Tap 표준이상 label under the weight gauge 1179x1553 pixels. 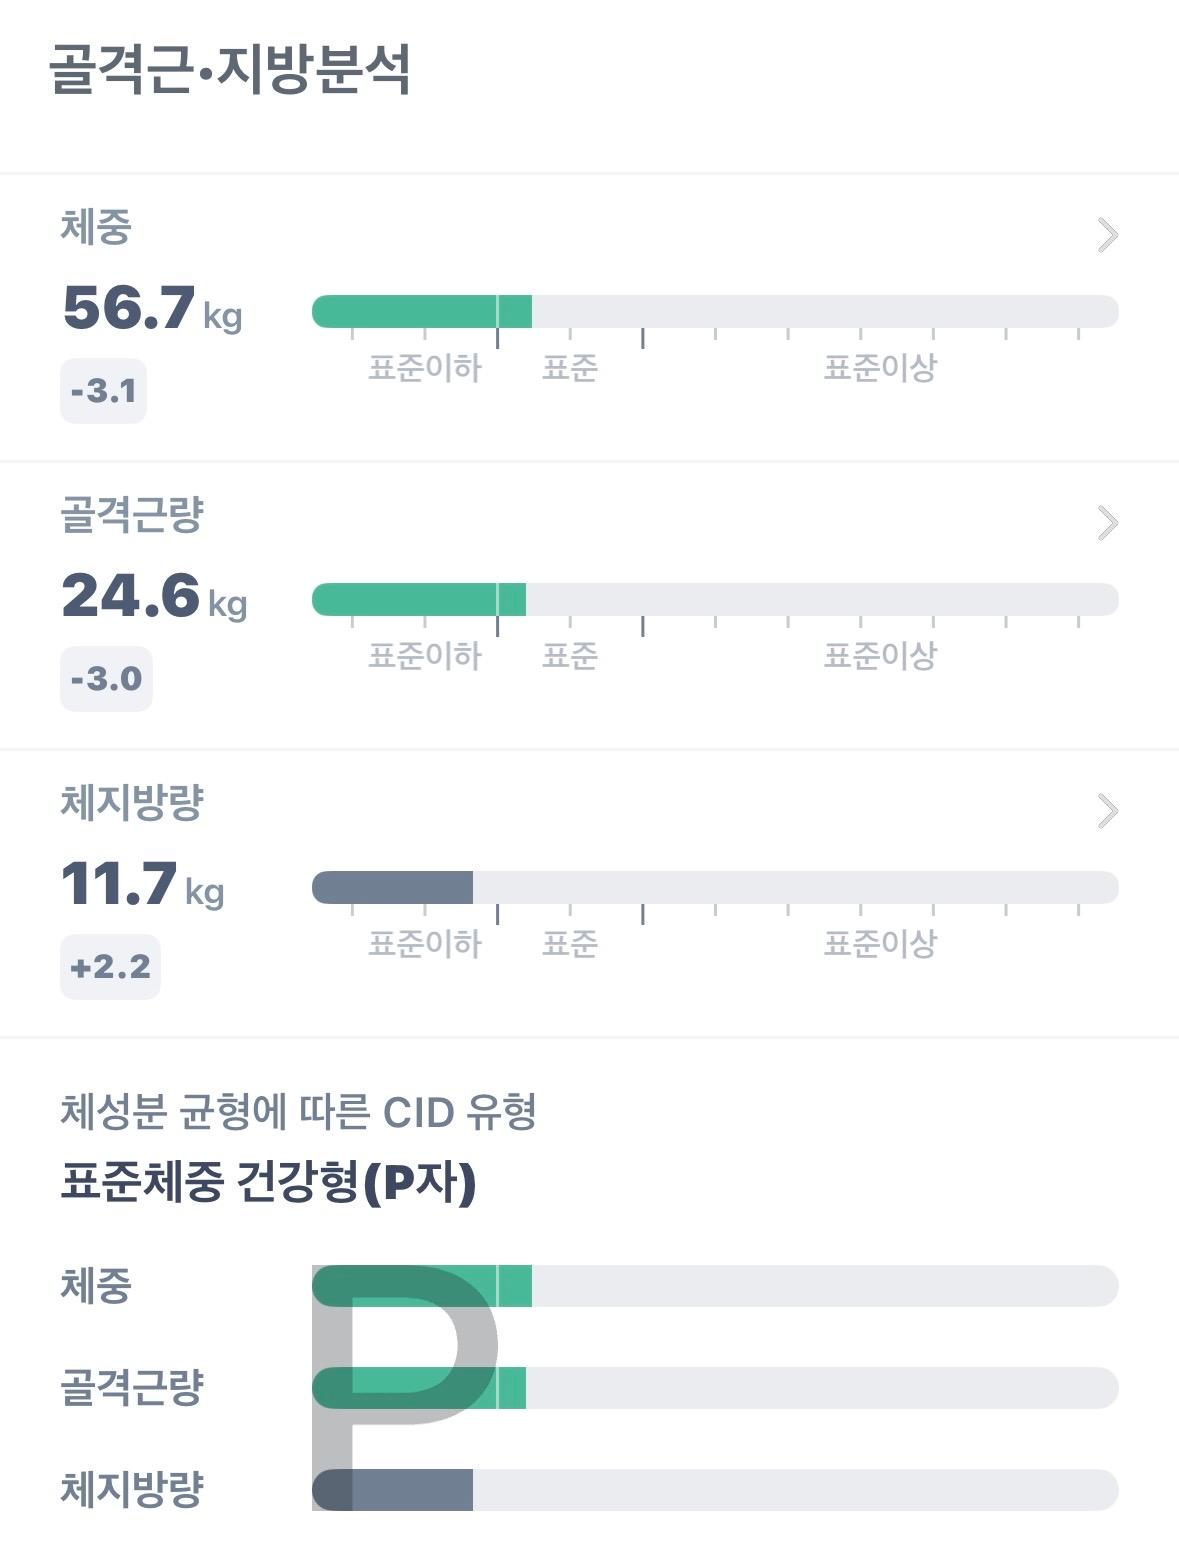pos(879,368)
